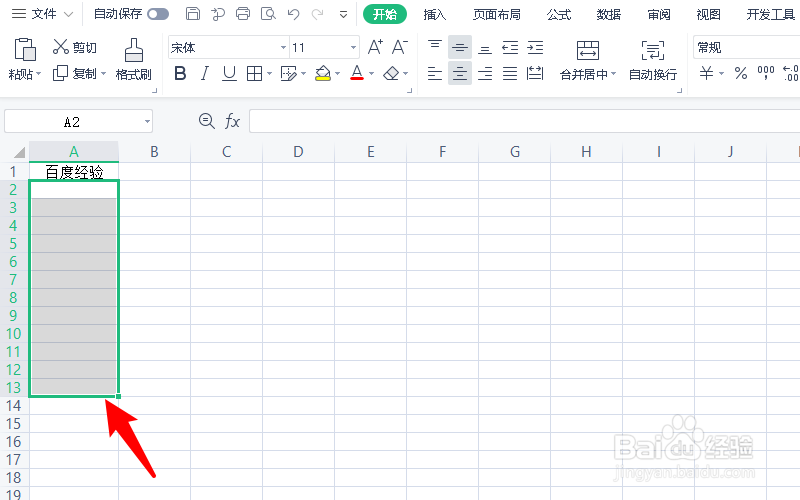Click the 合并居中 merge icon
800x500 pixels.
coord(587,51)
